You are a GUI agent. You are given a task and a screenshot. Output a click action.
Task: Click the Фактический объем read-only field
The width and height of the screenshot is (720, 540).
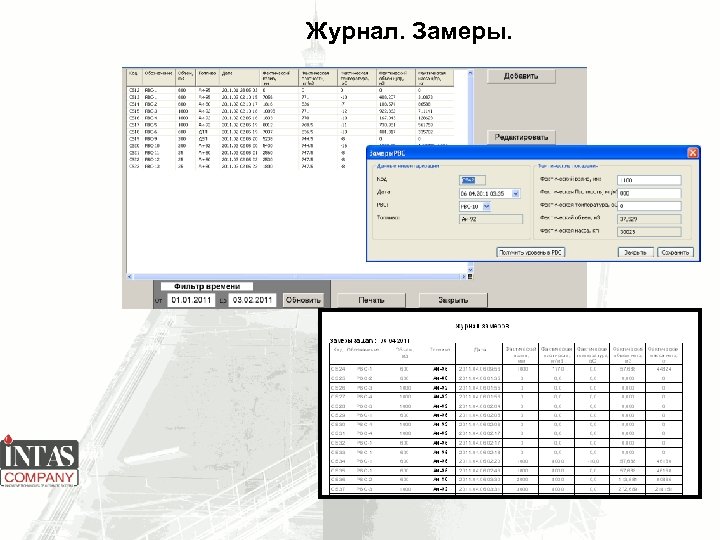pyautogui.click(x=649, y=219)
